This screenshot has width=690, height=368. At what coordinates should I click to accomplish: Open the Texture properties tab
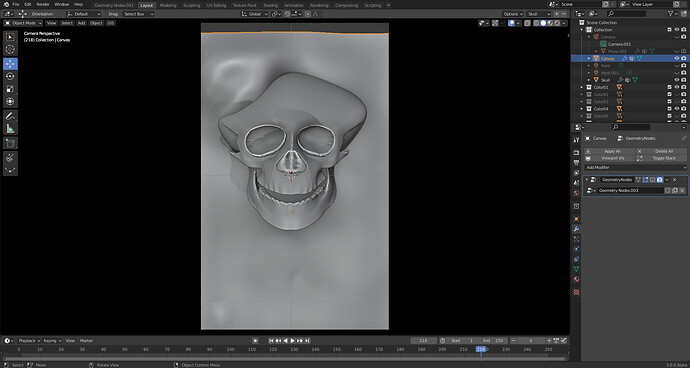pyautogui.click(x=576, y=292)
